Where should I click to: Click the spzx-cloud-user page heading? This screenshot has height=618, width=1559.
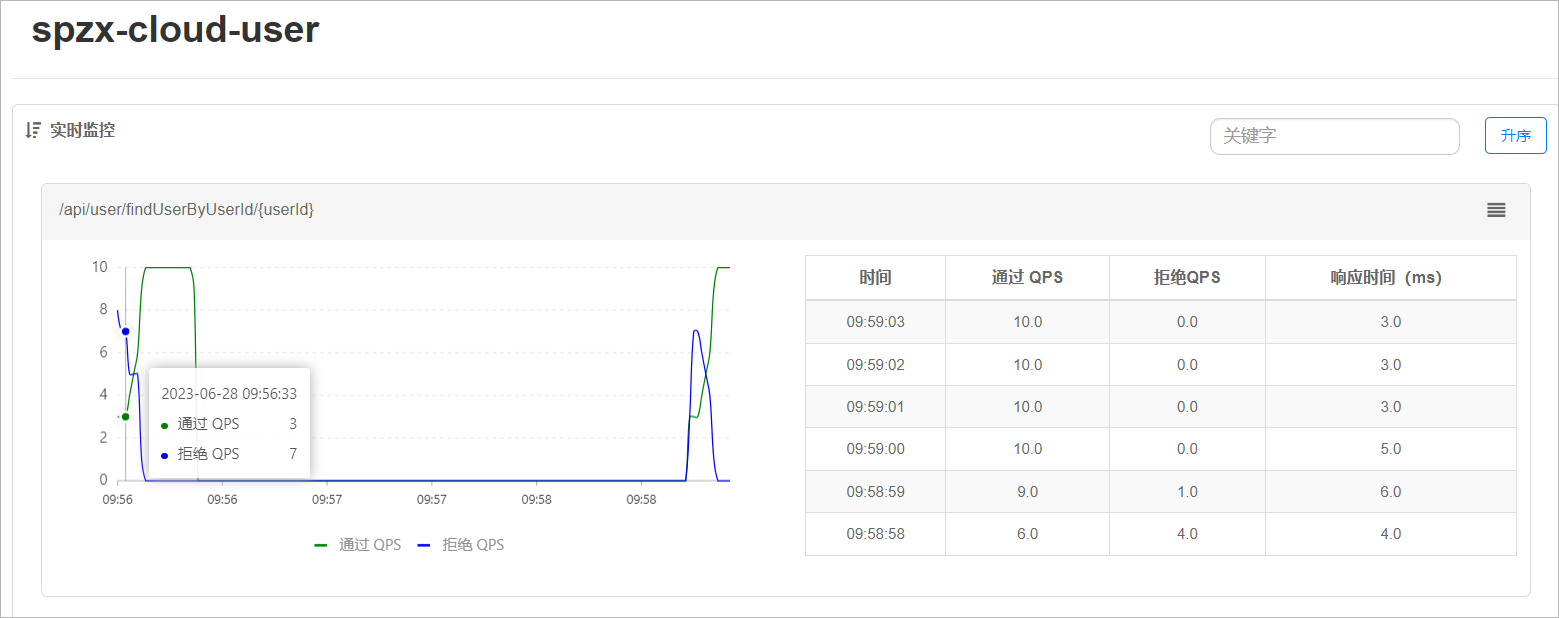(x=175, y=30)
